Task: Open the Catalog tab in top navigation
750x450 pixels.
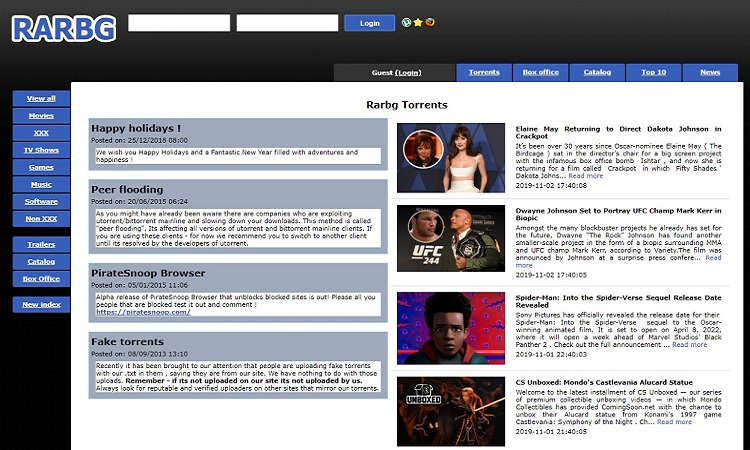Action: 597,72
